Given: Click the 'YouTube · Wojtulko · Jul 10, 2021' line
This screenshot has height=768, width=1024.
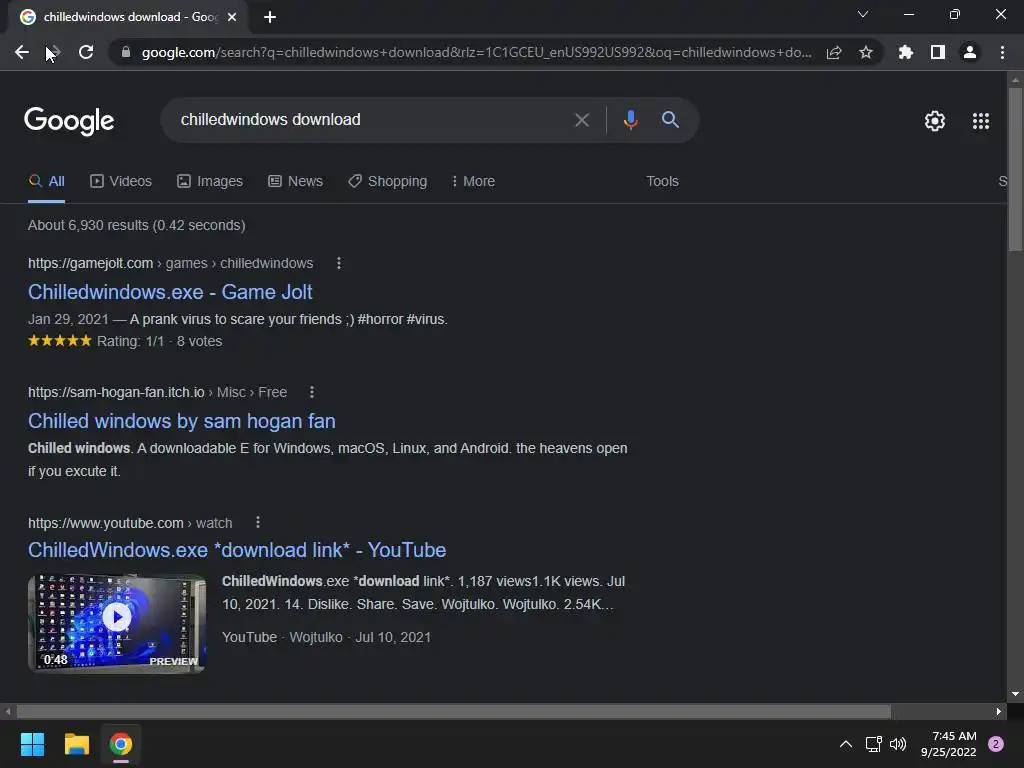Looking at the screenshot, I should 327,637.
